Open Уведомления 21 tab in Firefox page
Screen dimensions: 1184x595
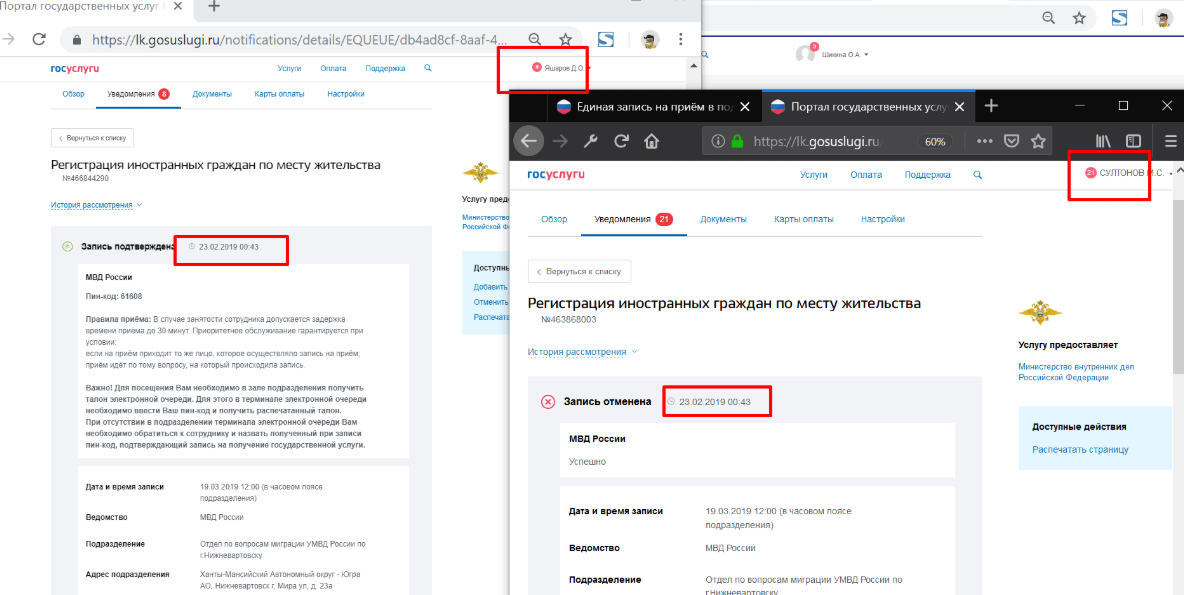point(633,219)
